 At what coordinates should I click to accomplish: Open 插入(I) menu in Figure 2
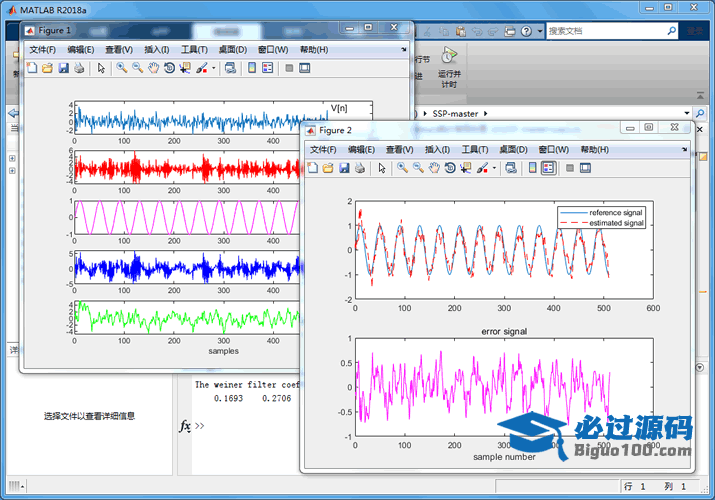437,149
